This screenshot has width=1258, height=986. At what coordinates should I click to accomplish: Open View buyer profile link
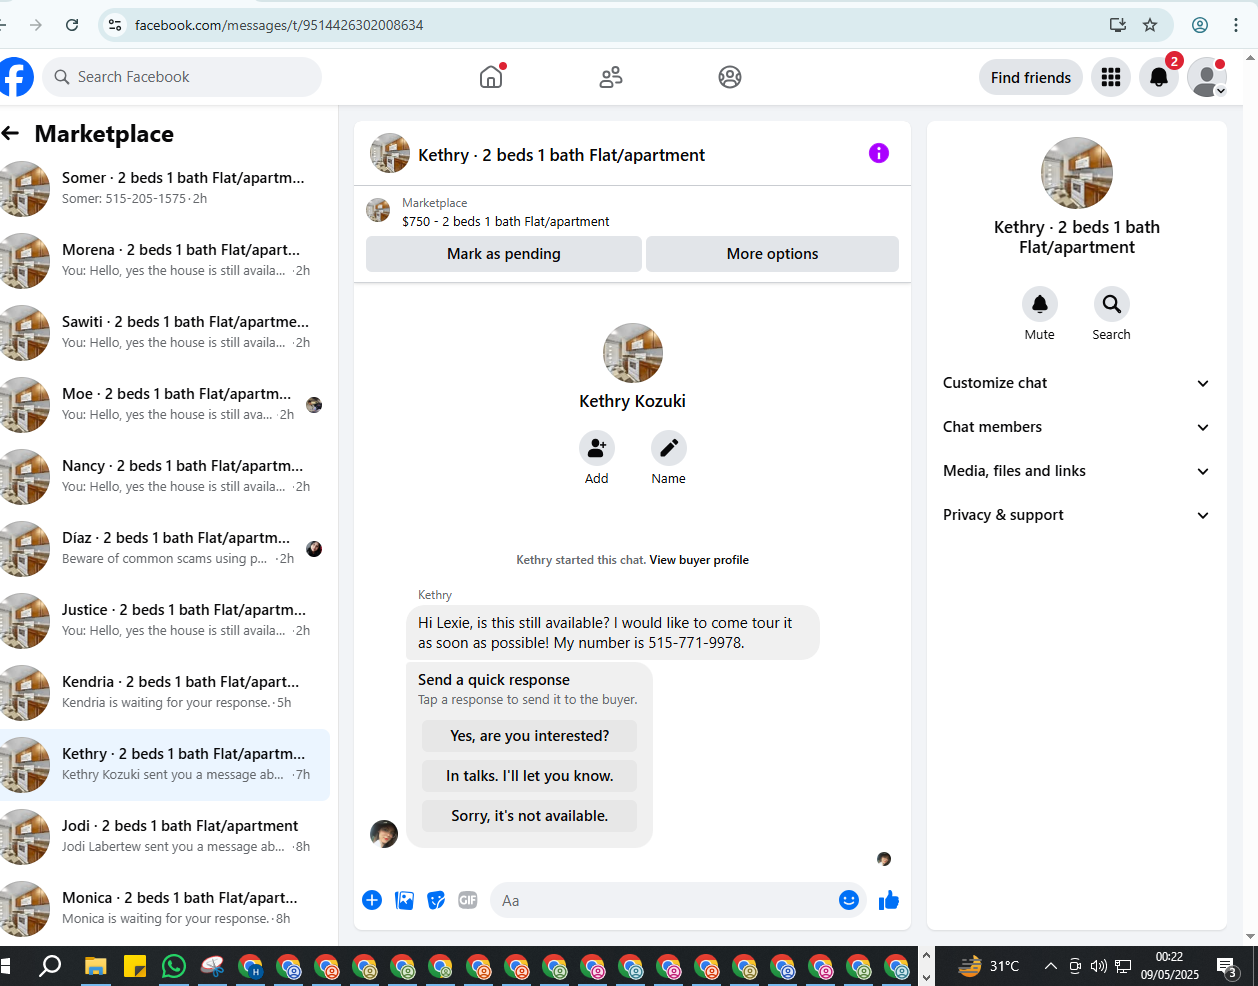click(699, 560)
